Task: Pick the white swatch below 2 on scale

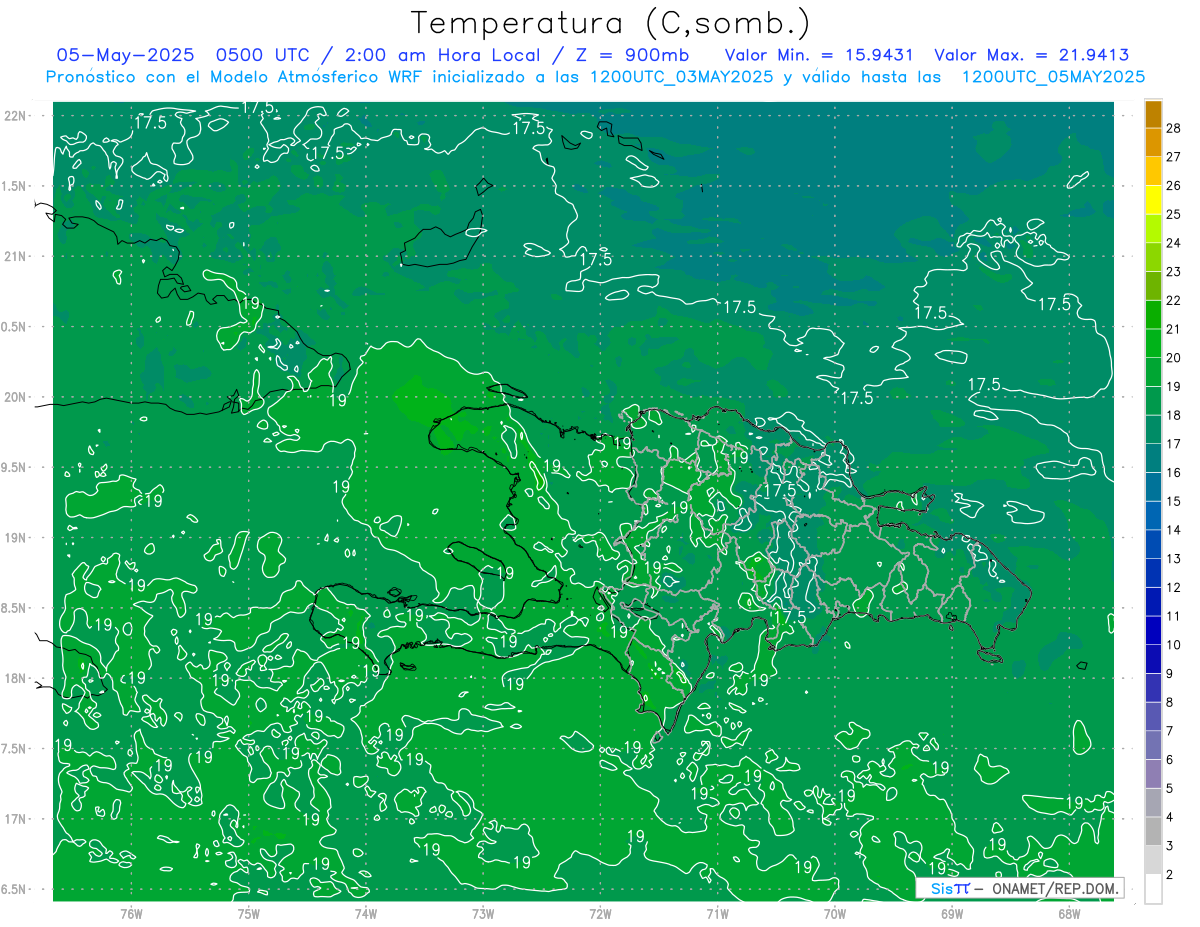Action: (x=1153, y=889)
